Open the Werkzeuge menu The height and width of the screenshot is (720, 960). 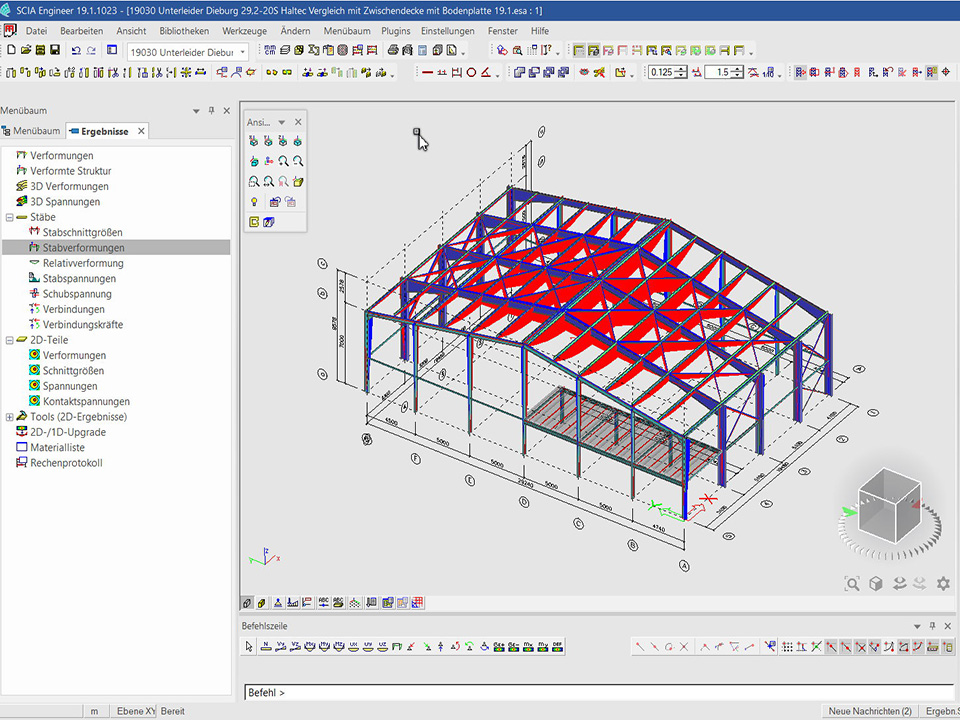(245, 31)
